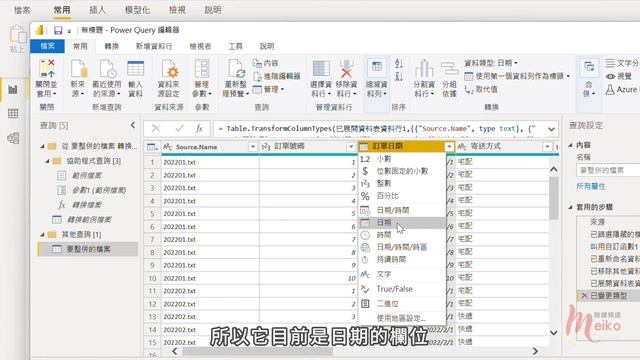
Task: Click the Replace Values item (取代值)
Action: tap(481, 89)
